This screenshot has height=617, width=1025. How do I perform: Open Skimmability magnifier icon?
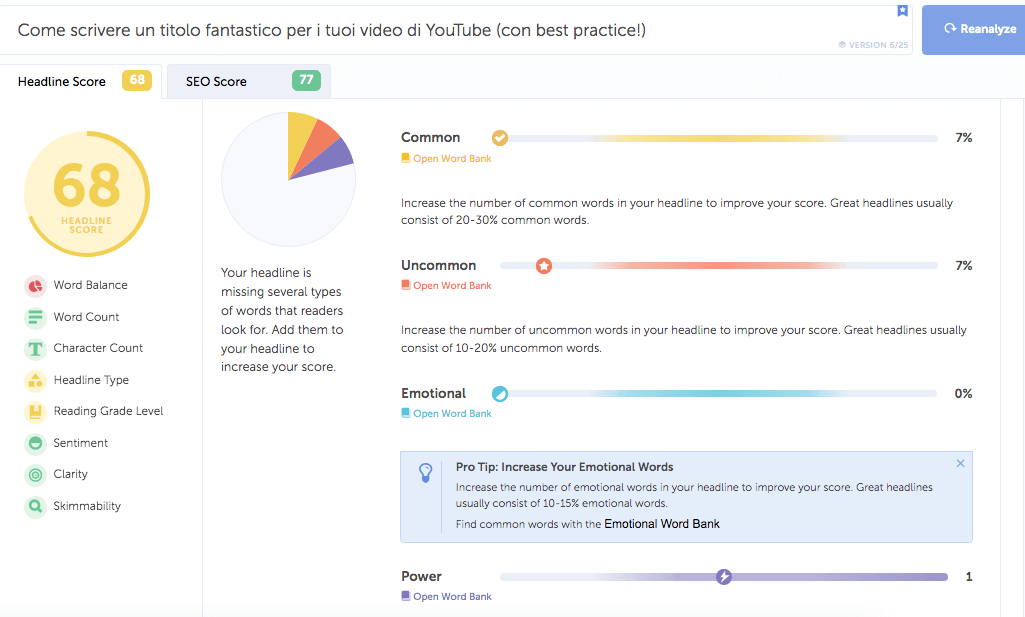(36, 507)
